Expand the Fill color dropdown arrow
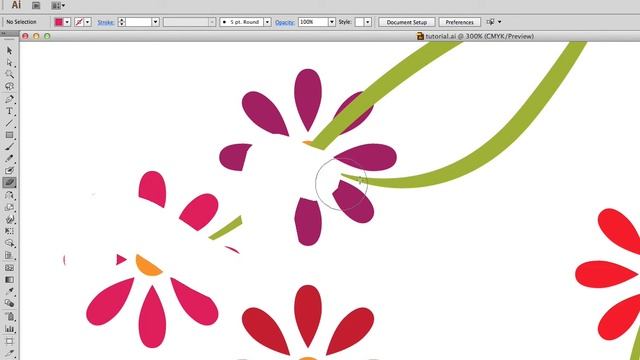This screenshot has height=360, width=640. coord(67,22)
